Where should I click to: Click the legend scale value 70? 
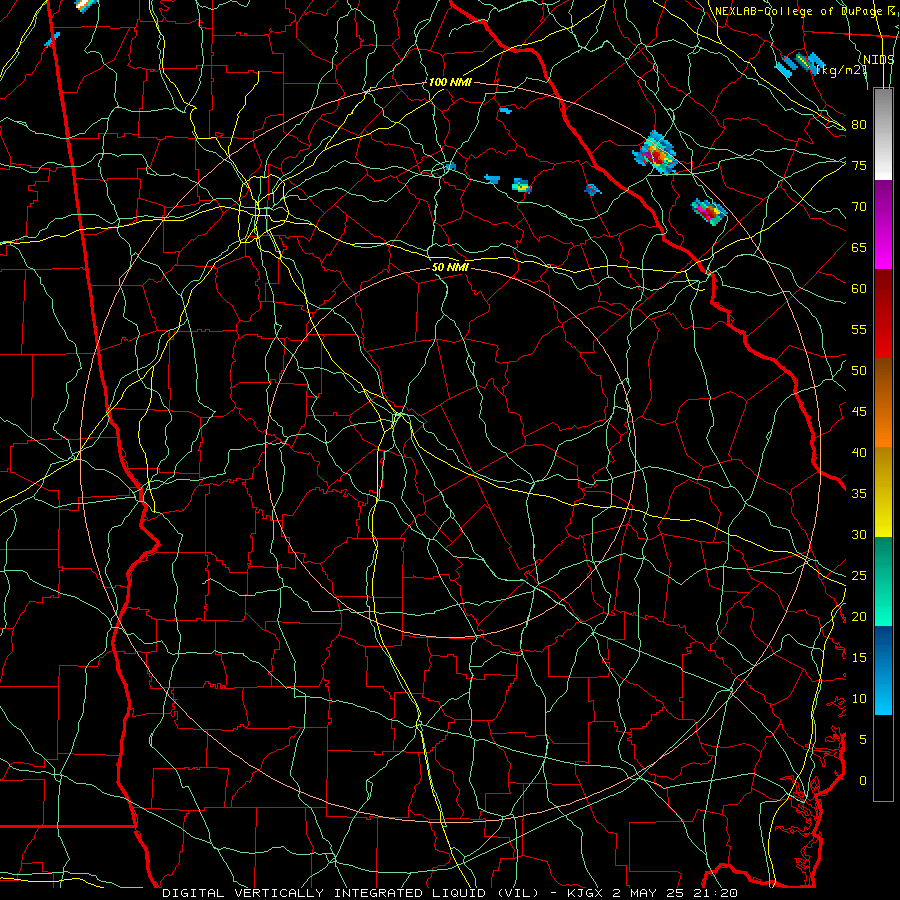pos(859,207)
